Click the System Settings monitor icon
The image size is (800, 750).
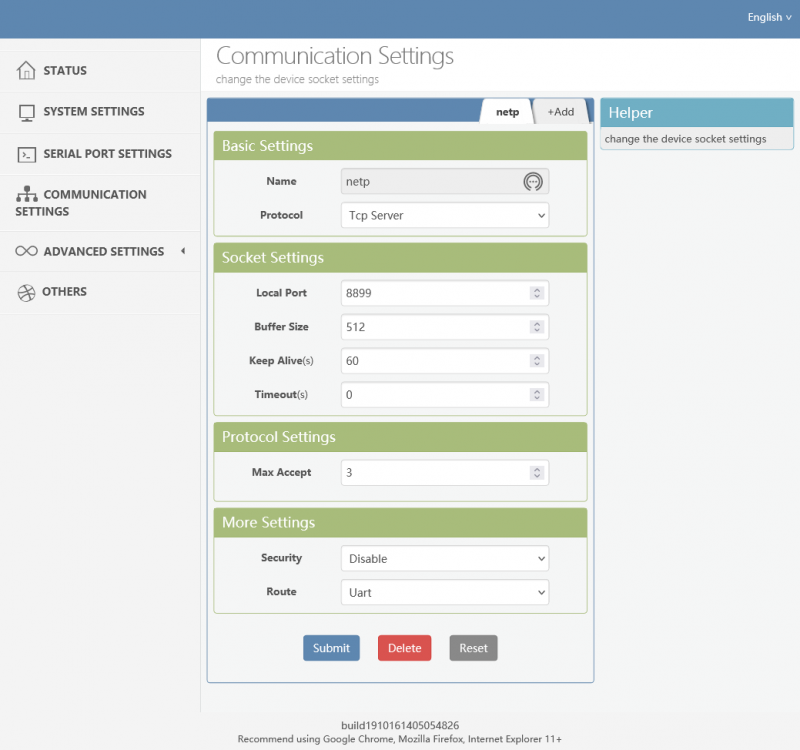(27, 112)
